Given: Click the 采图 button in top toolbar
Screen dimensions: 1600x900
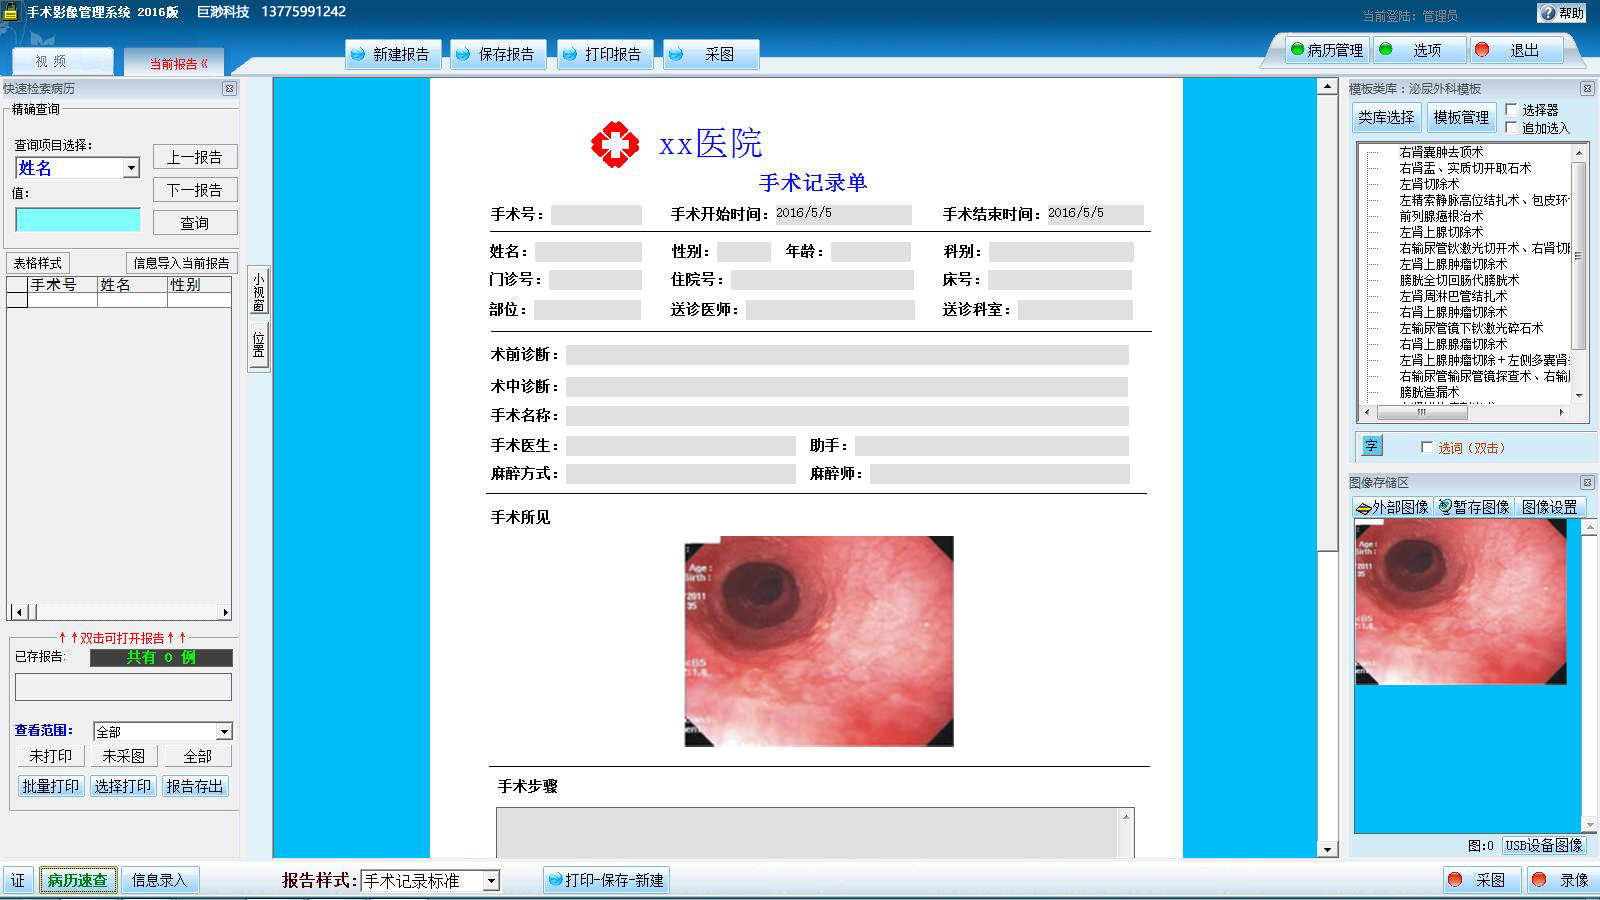Looking at the screenshot, I should tap(710, 54).
